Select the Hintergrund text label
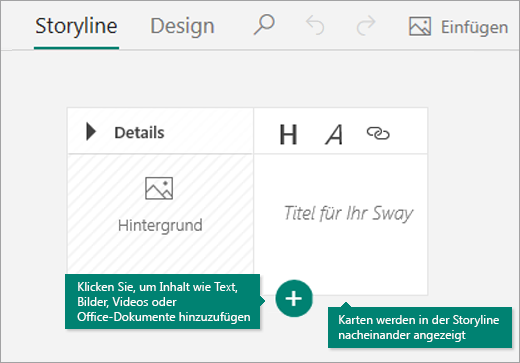Screen dimensions: 520x363 [x=160, y=225]
